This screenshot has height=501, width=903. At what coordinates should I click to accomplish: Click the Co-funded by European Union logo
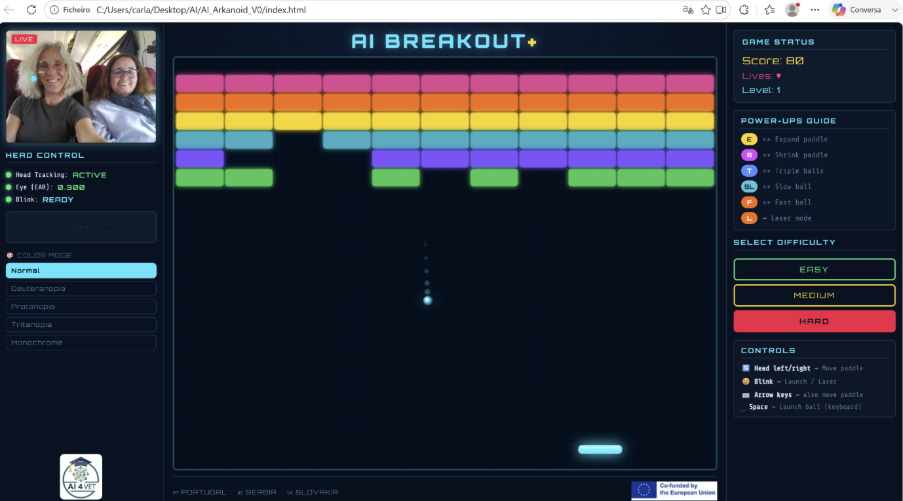click(674, 490)
